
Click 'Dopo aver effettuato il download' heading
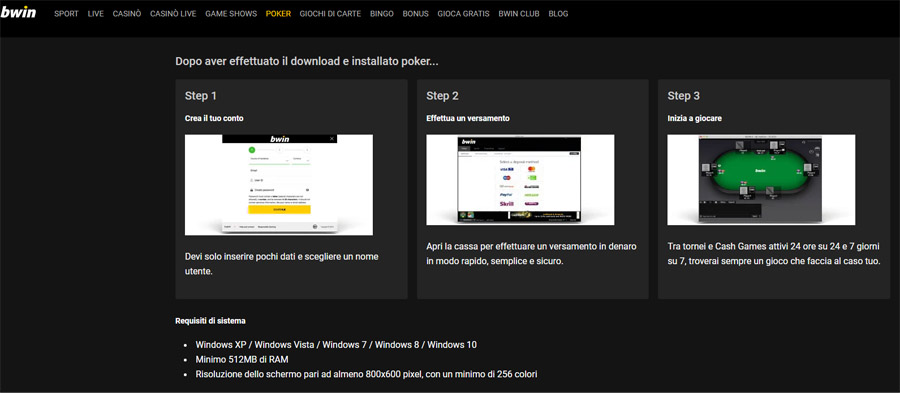307,61
